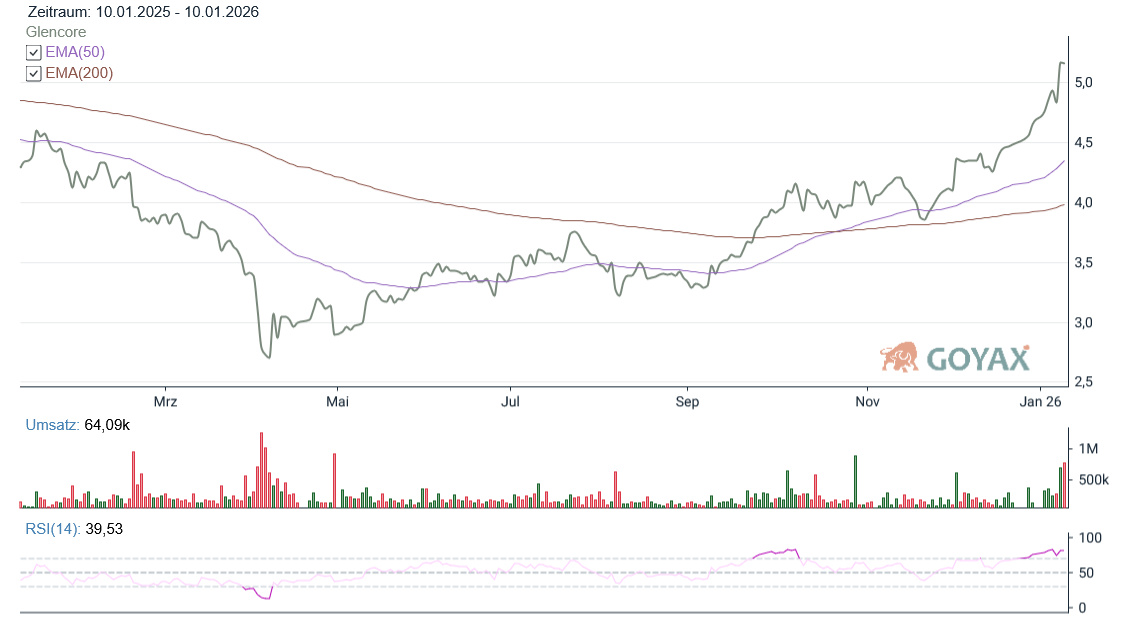Click the 1M volume axis label

click(1086, 447)
